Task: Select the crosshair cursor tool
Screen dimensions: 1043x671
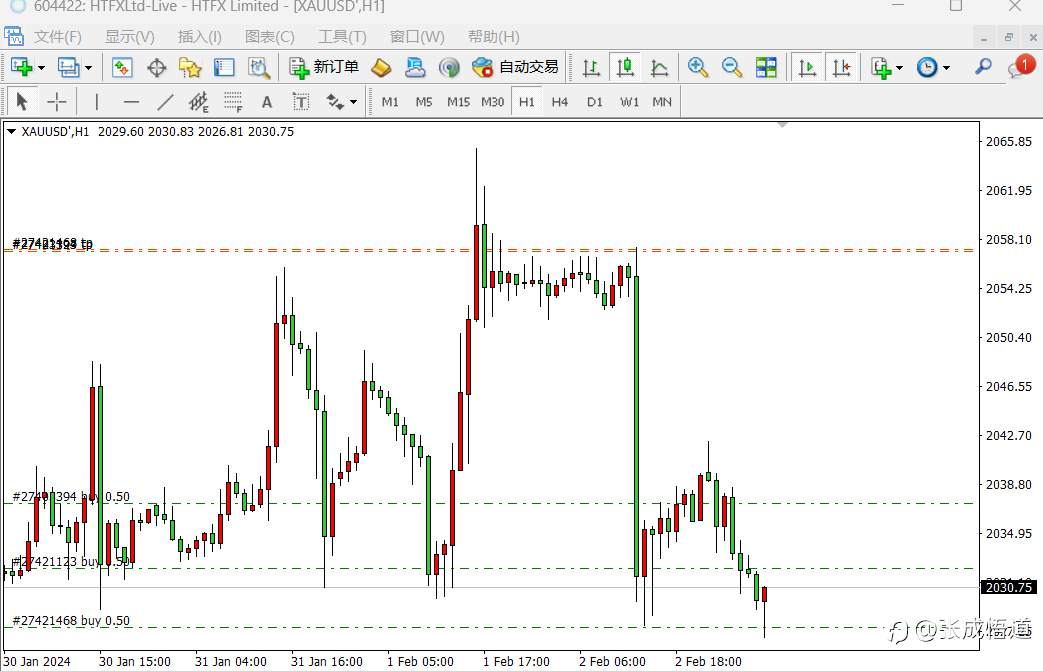Action: click(x=57, y=102)
